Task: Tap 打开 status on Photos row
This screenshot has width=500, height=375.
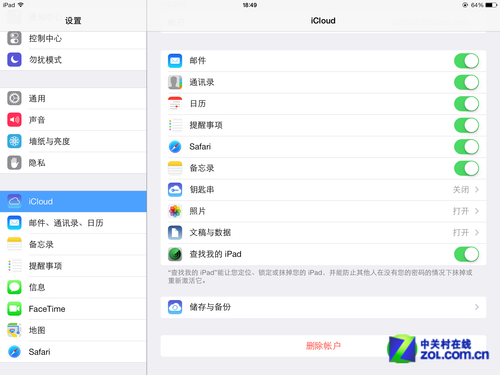Action: point(461,211)
